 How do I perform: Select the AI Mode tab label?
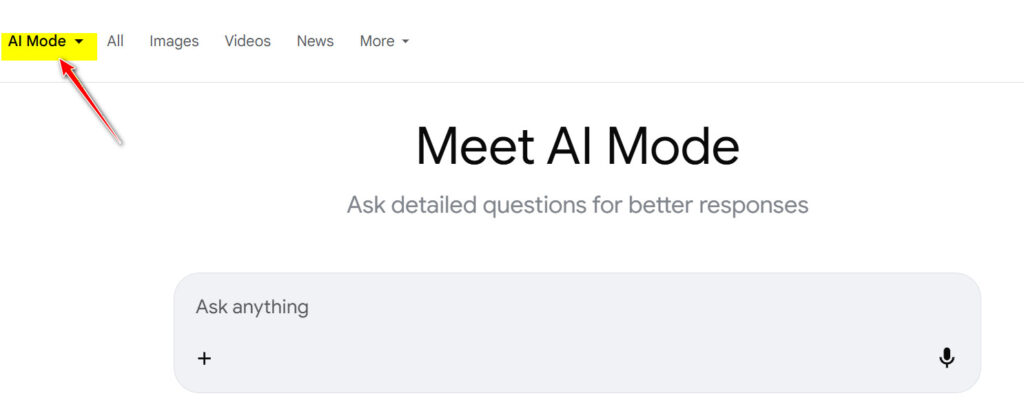(37, 41)
